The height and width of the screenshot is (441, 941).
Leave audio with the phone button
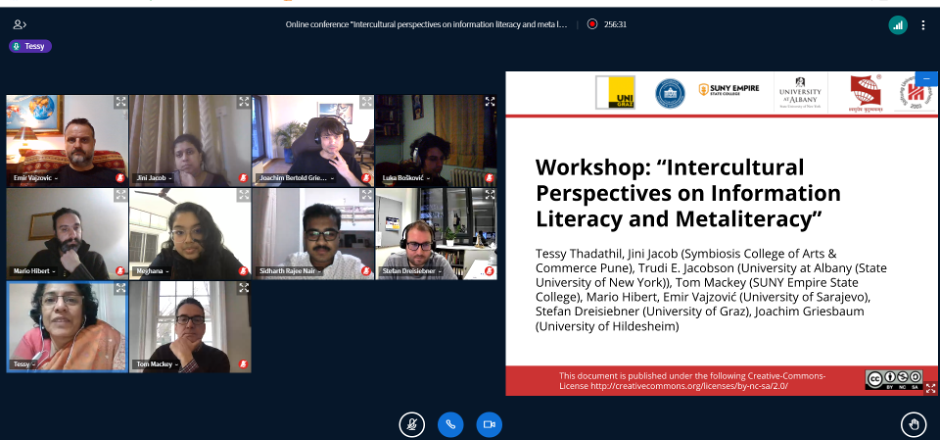click(450, 424)
